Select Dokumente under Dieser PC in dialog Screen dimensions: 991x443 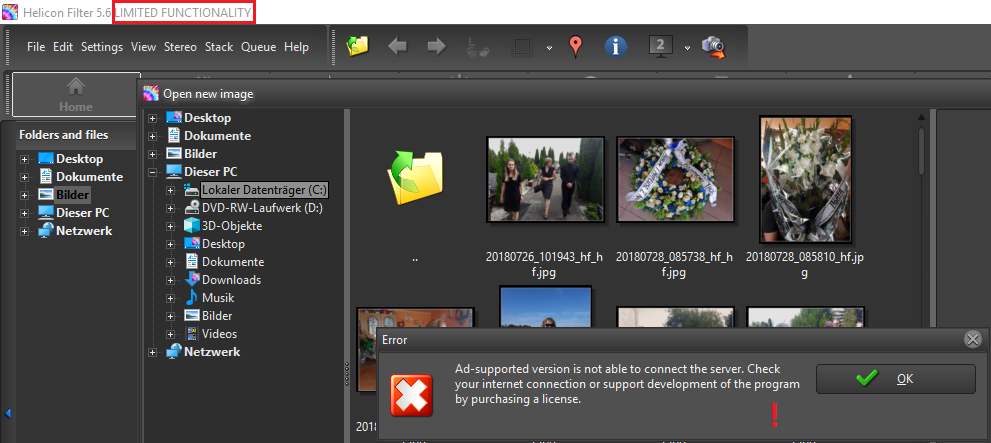coord(233,262)
